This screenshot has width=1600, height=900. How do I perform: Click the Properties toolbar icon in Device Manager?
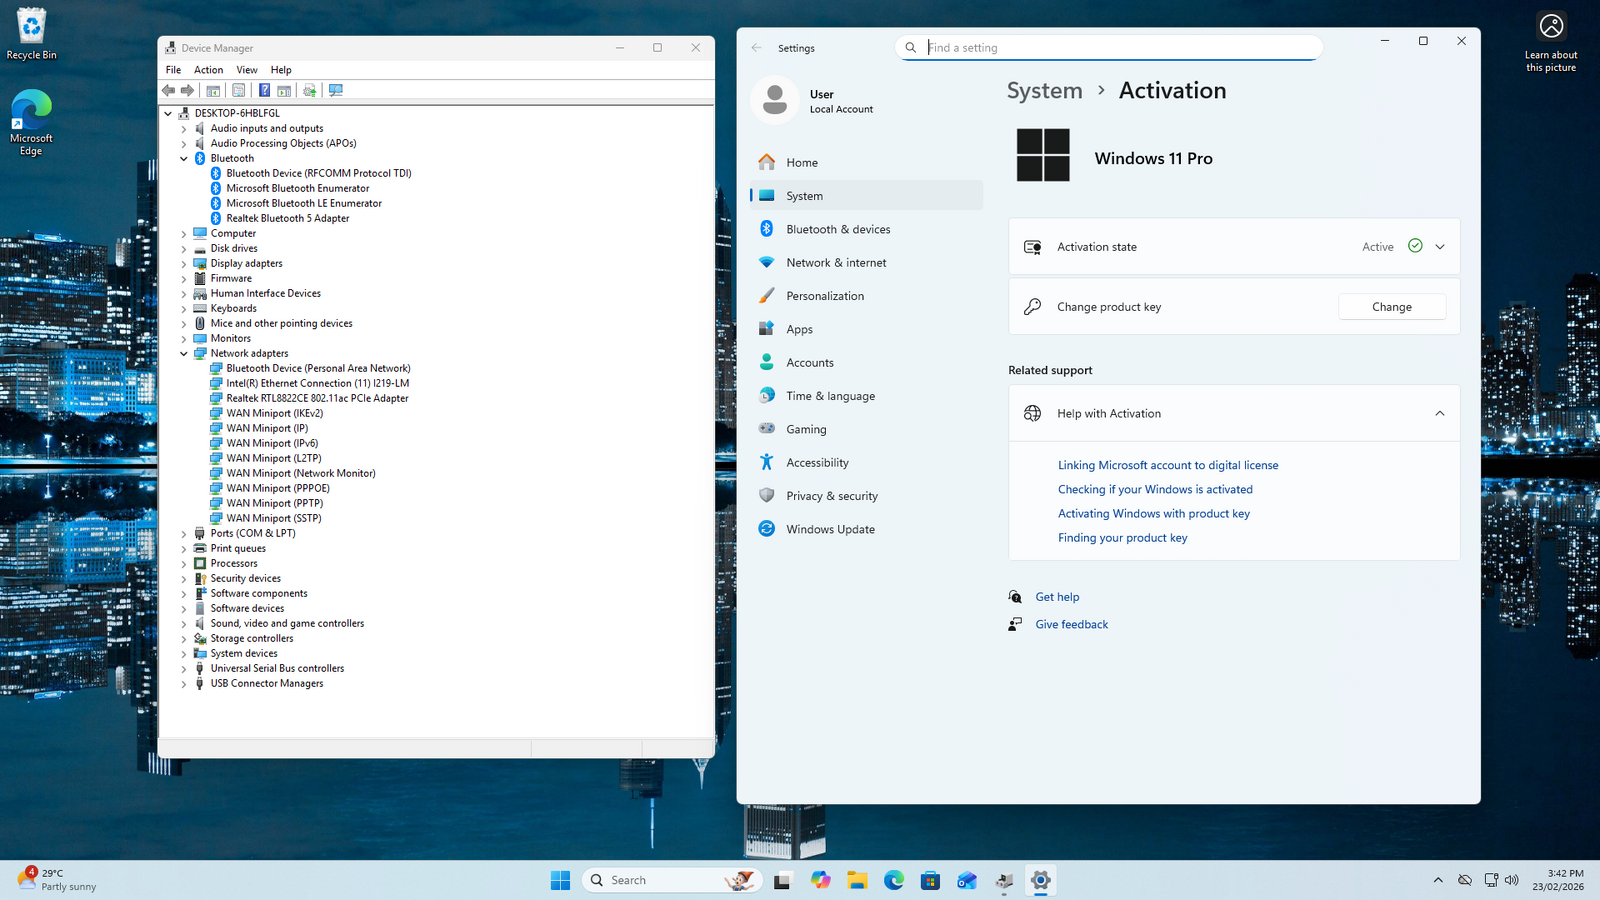pos(238,90)
